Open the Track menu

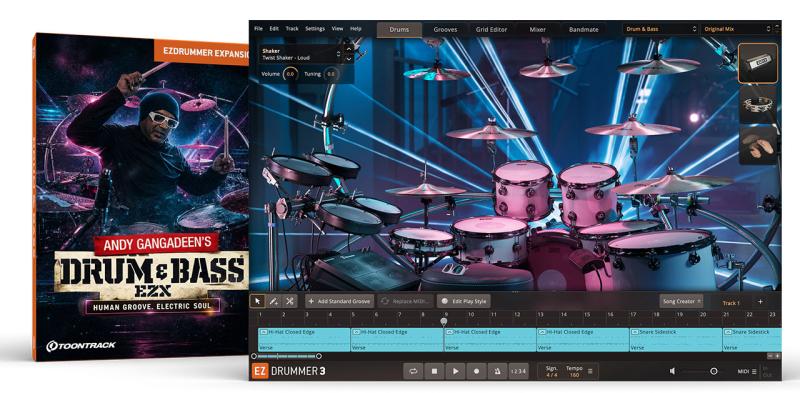[292, 29]
